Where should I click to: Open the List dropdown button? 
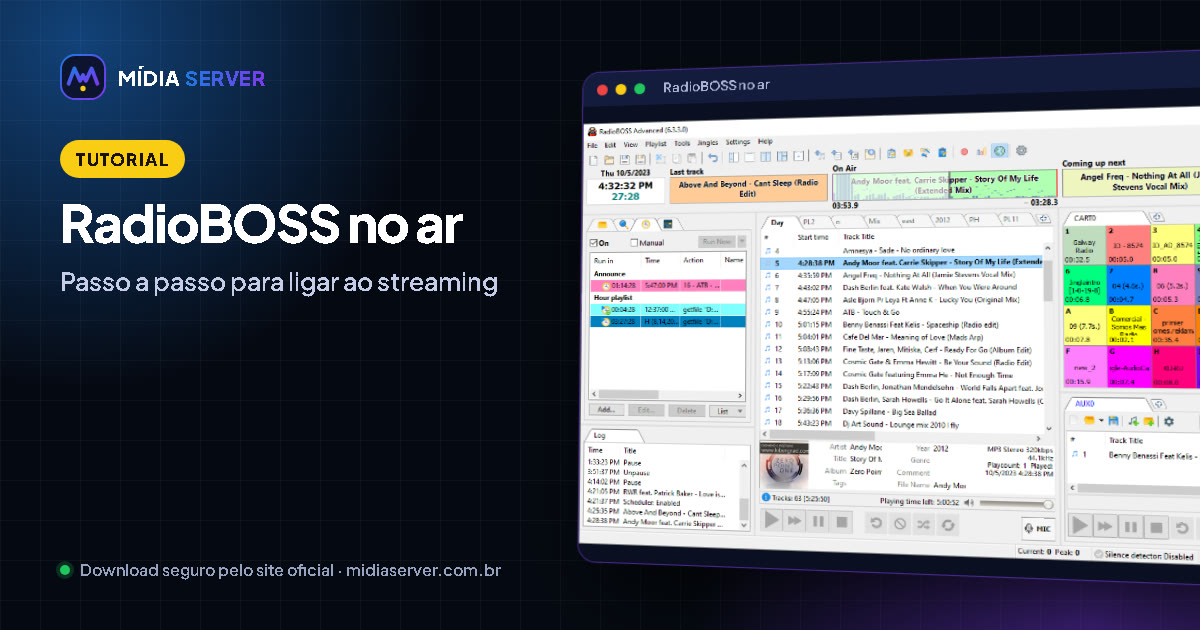pos(727,410)
